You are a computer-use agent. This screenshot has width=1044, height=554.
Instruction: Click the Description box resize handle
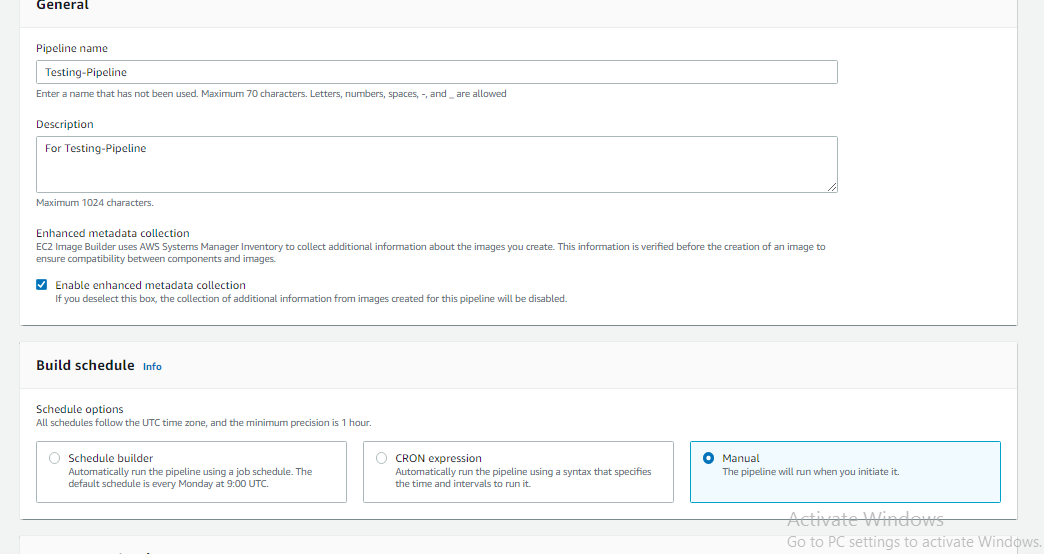pos(832,186)
